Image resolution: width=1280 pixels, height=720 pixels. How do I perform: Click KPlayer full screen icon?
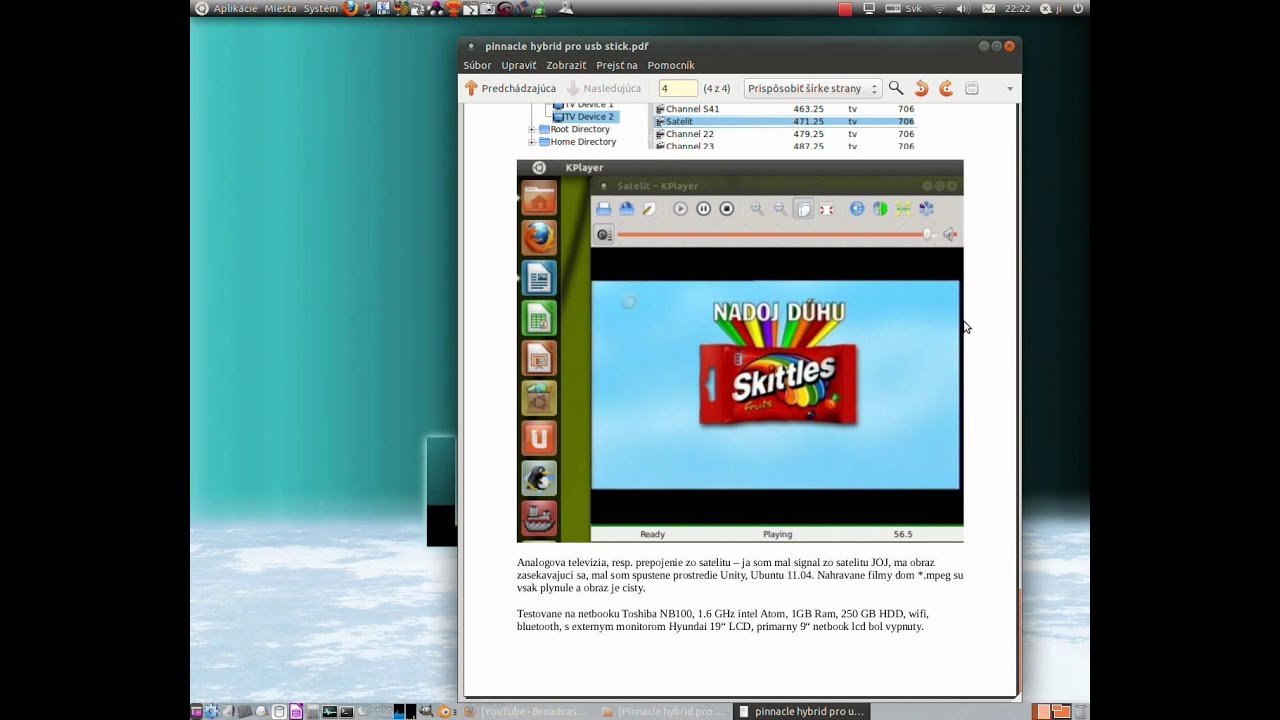827,208
